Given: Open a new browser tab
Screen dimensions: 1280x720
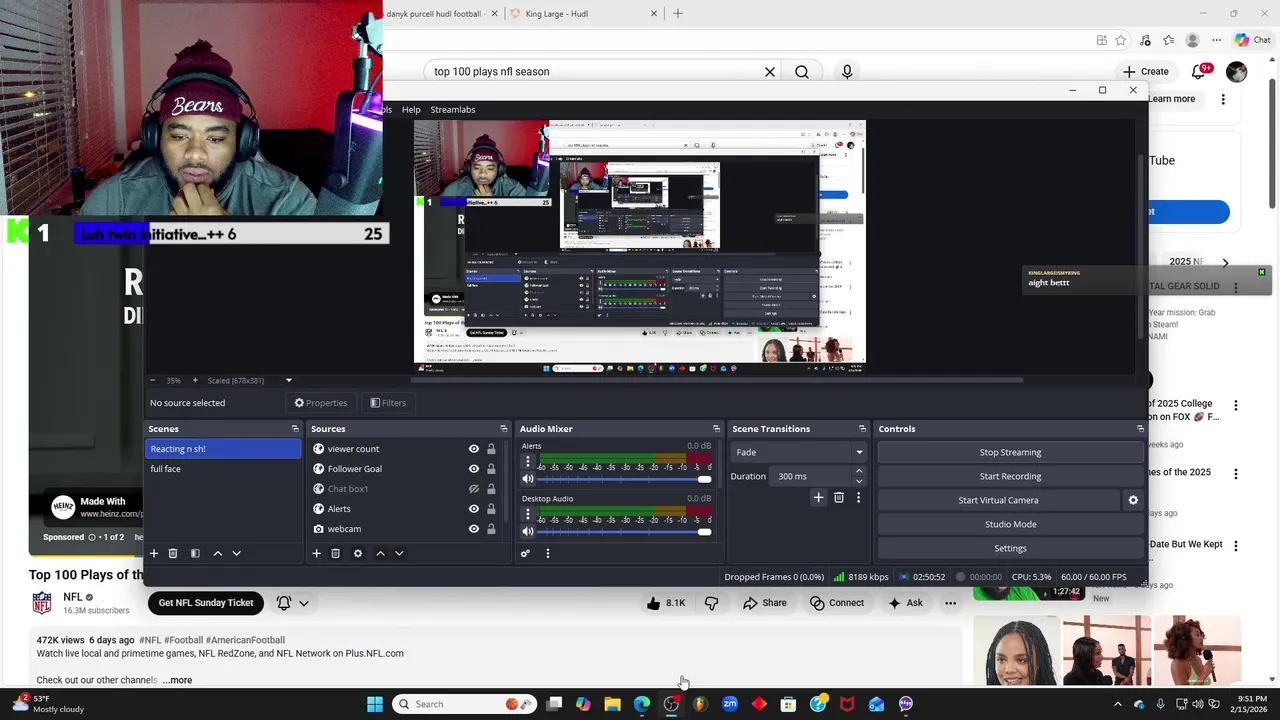Looking at the screenshot, I should (678, 14).
